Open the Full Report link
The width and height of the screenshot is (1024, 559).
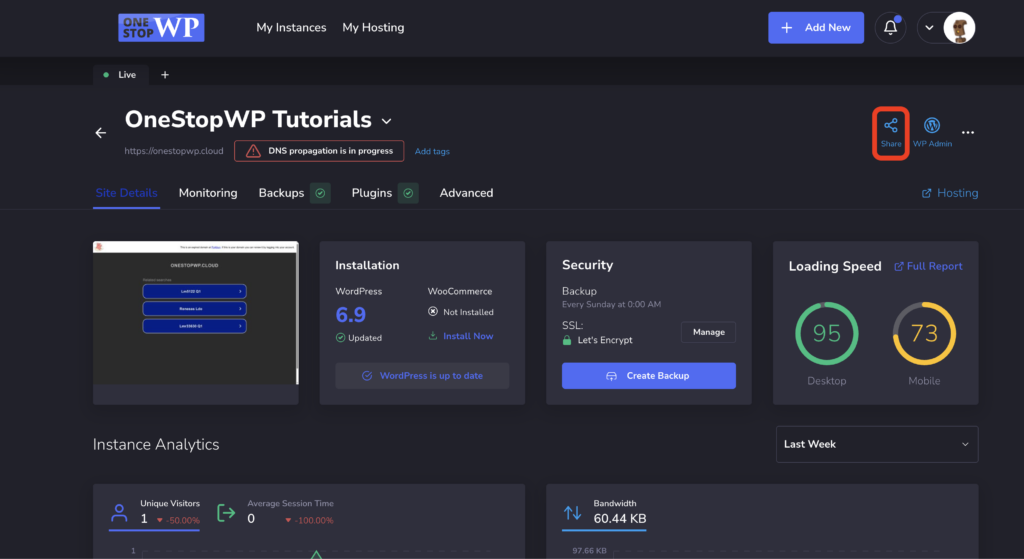pos(928,266)
